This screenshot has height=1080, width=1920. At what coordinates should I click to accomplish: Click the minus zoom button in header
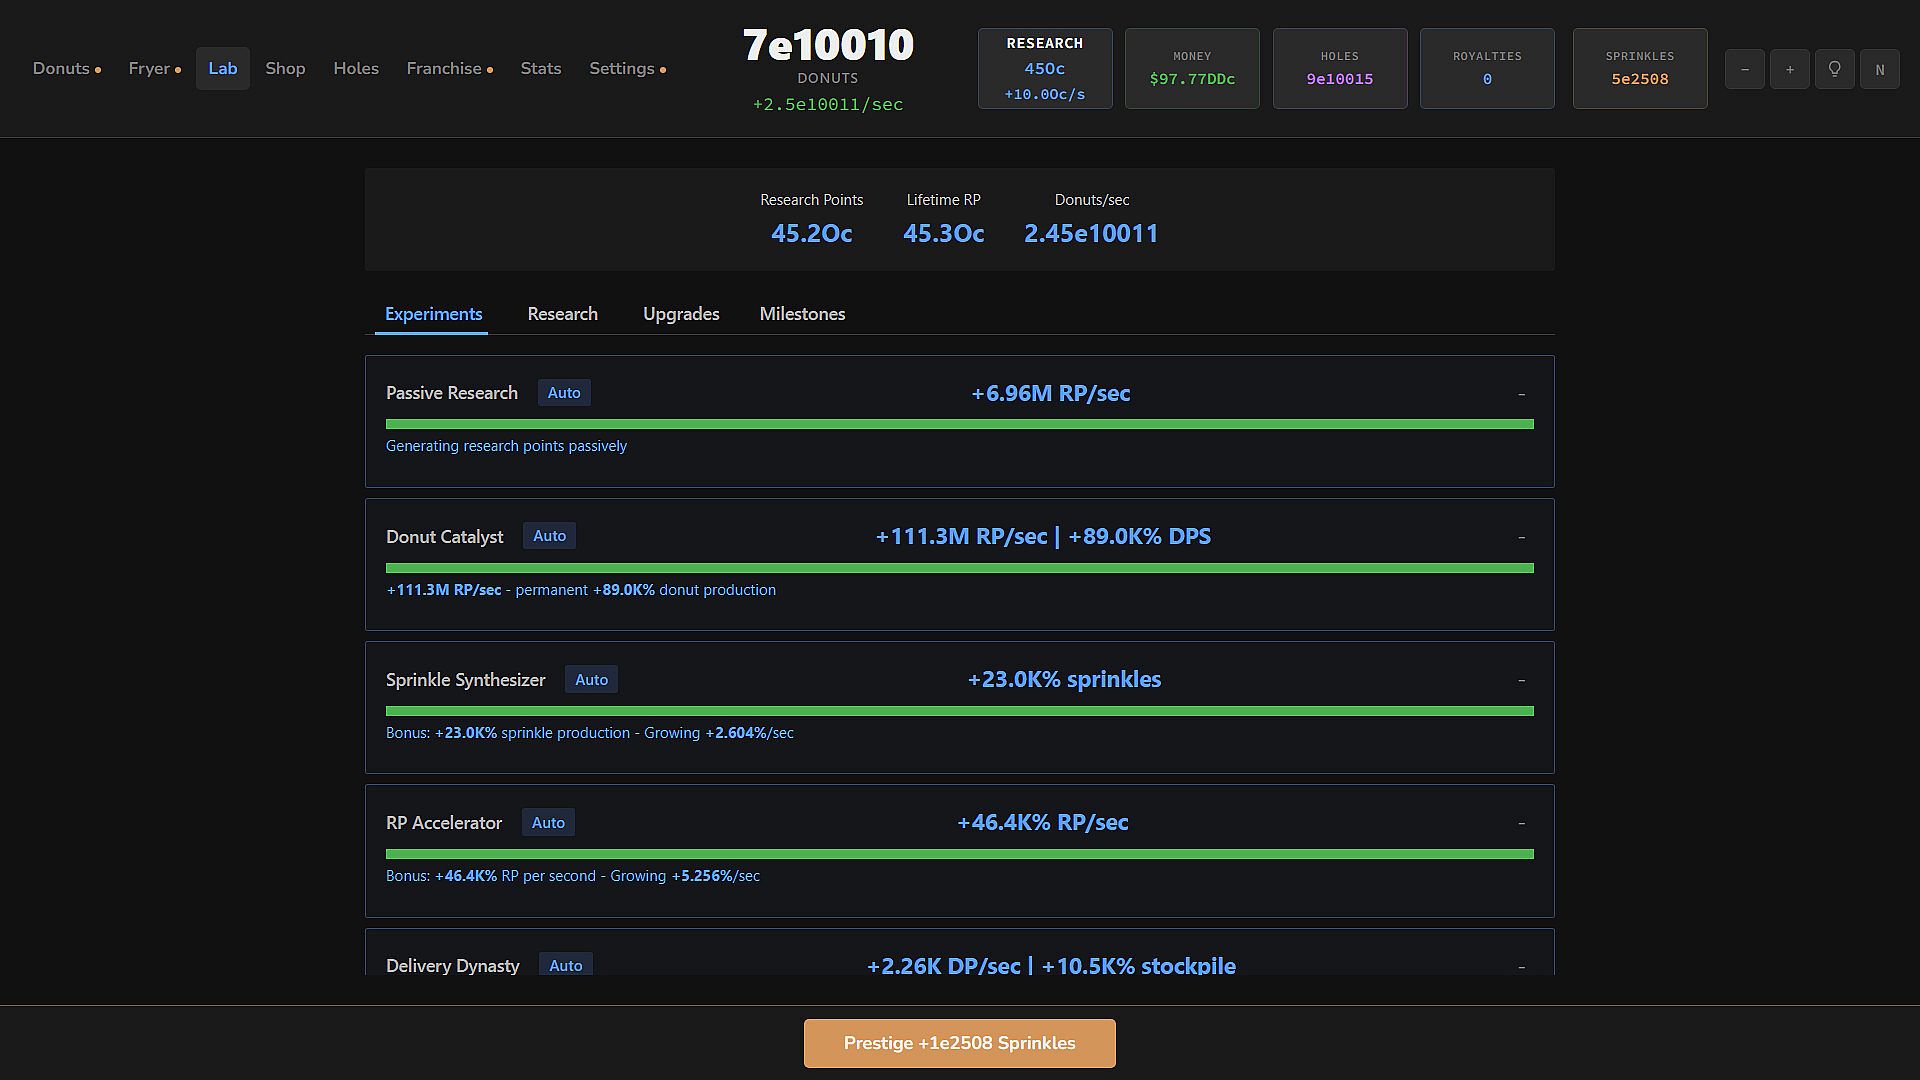click(x=1744, y=69)
